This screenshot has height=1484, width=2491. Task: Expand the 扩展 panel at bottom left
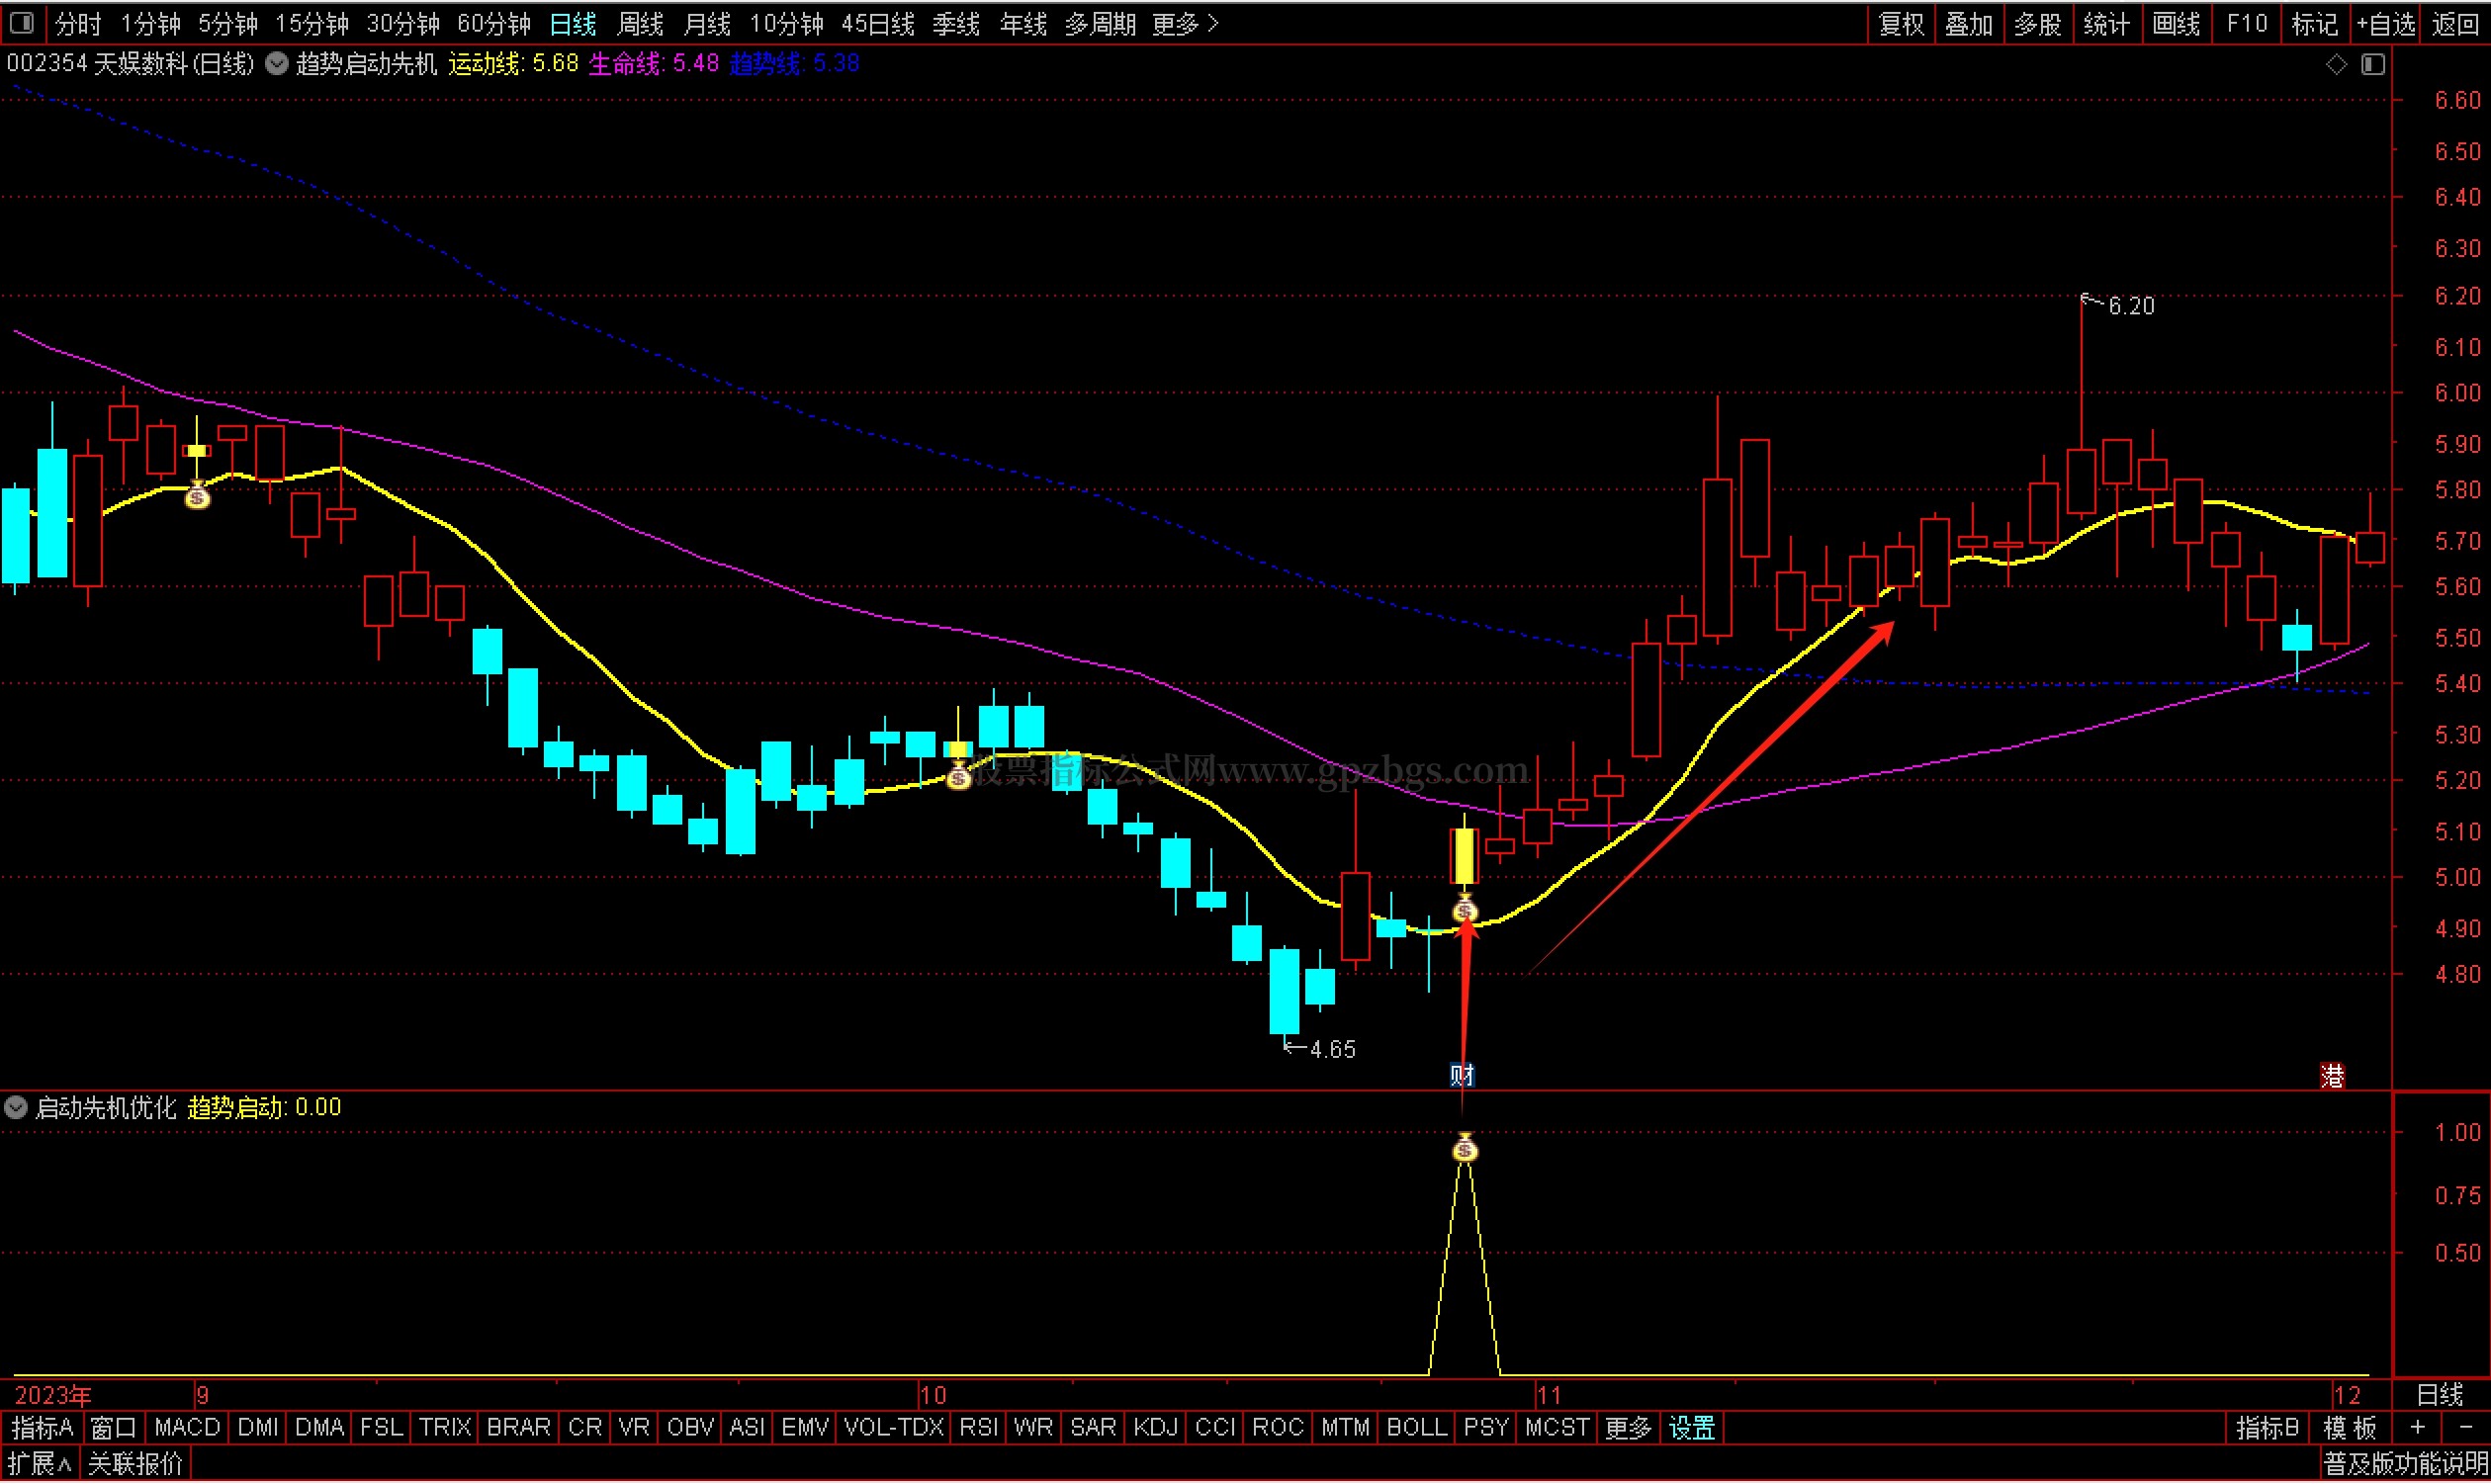(x=41, y=1466)
